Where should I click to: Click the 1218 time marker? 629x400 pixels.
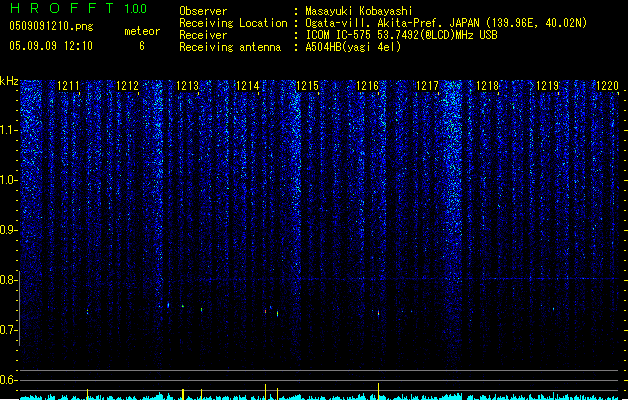coord(487,86)
